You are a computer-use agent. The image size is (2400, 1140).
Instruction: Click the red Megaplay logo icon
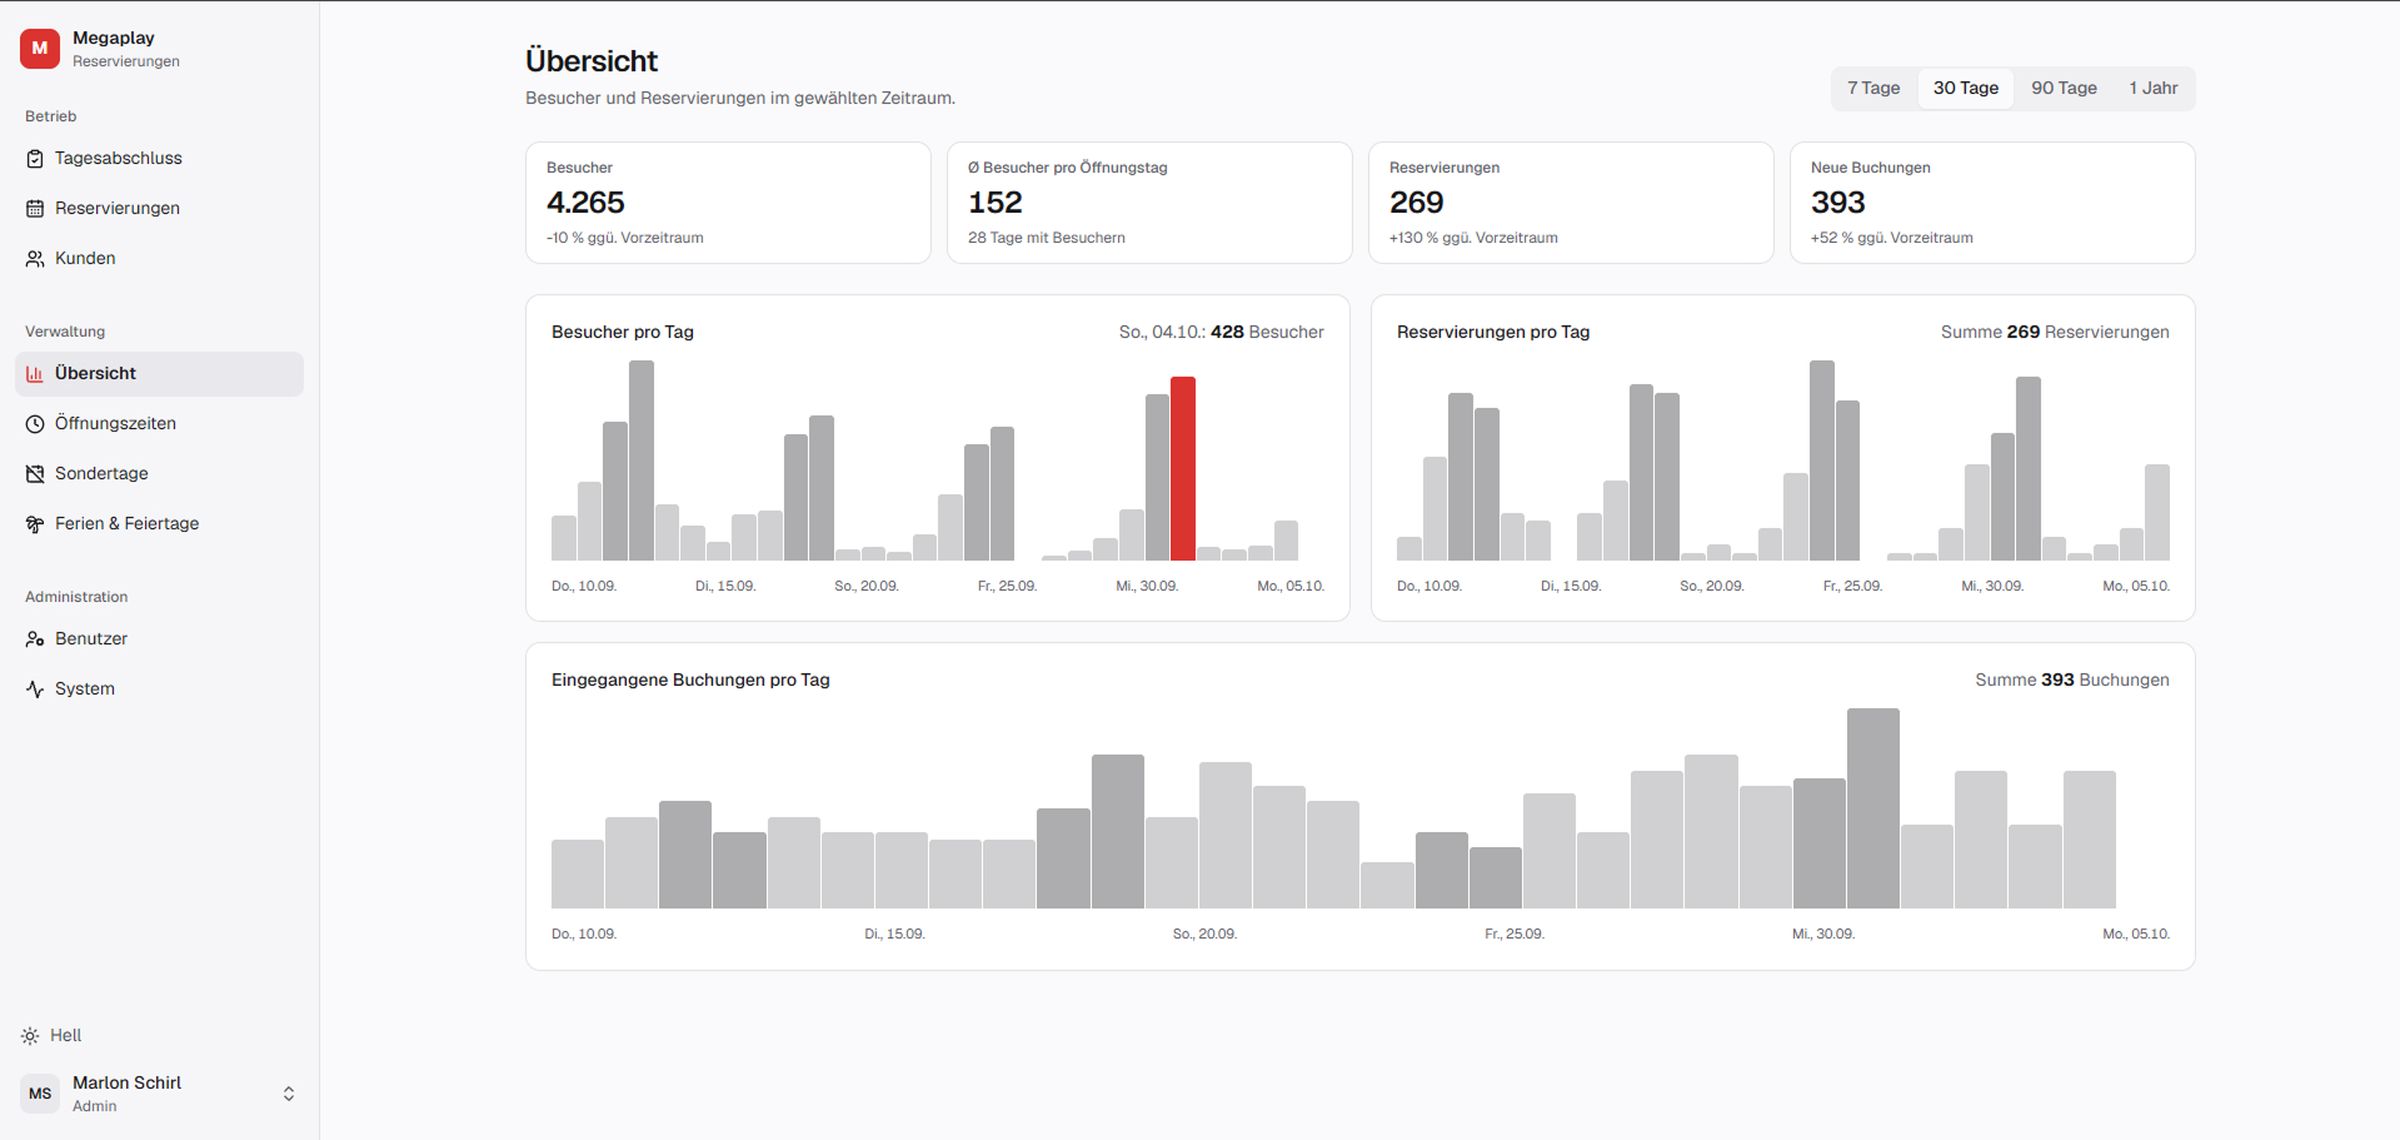click(40, 48)
